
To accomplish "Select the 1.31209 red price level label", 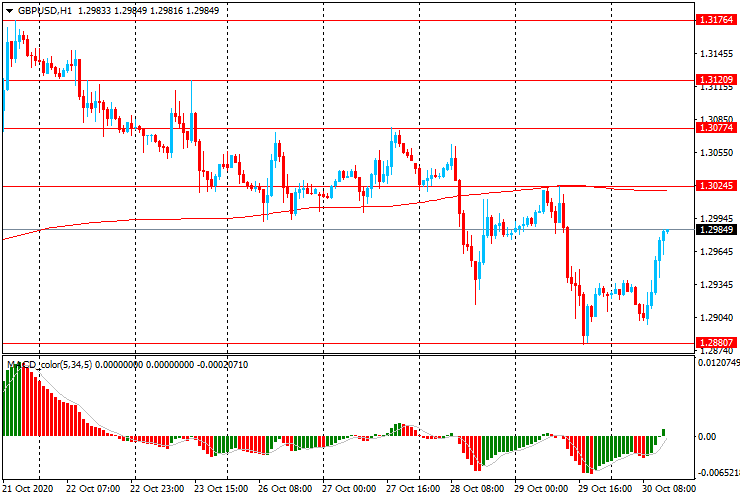I will click(x=716, y=79).
